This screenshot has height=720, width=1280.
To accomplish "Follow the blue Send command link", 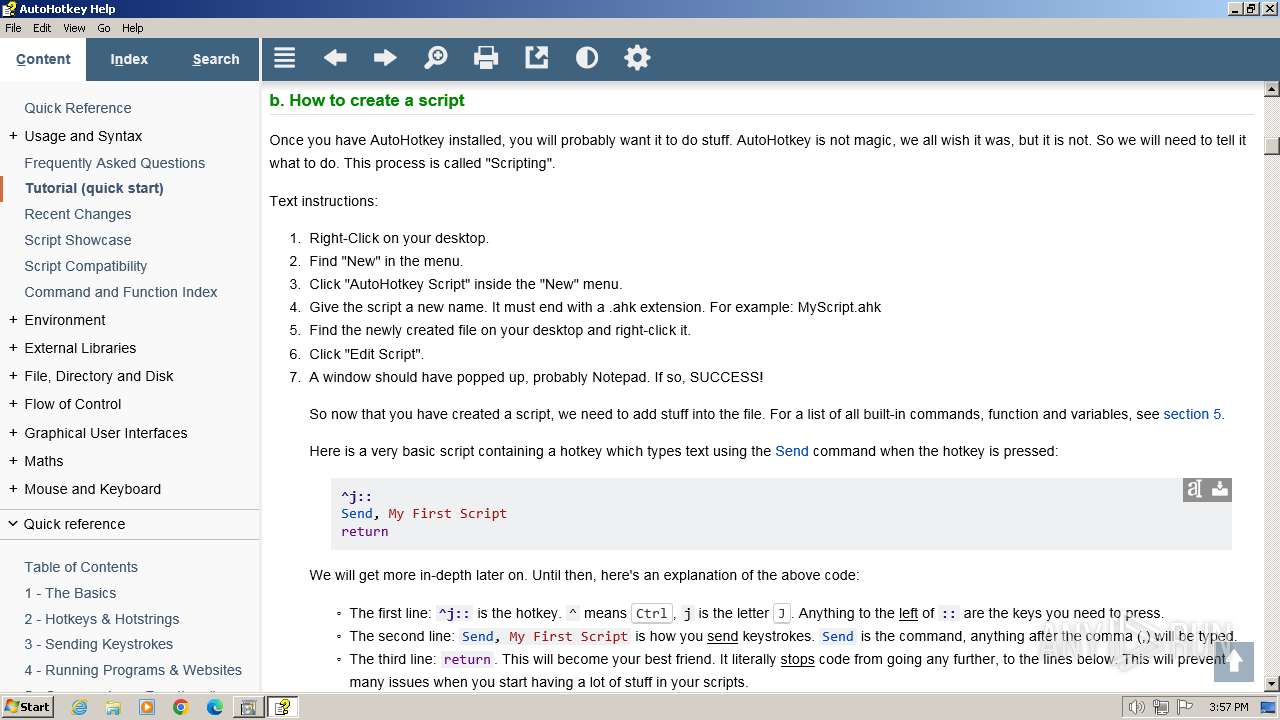I will pos(792,451).
